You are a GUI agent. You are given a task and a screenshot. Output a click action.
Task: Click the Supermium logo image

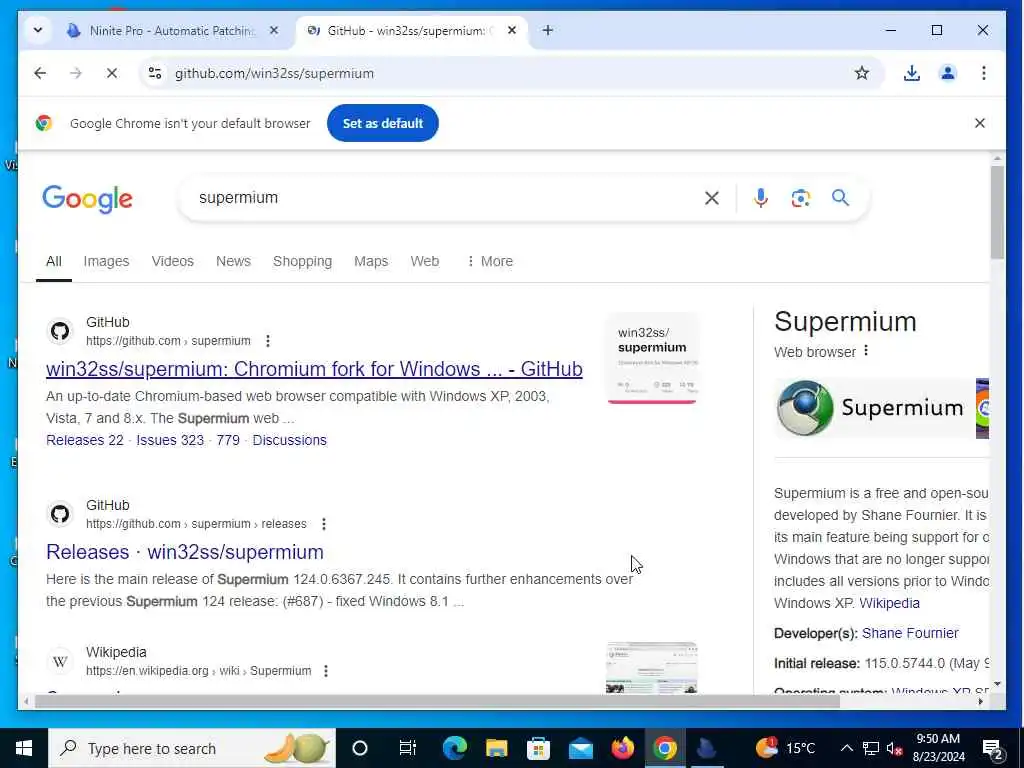click(874, 408)
